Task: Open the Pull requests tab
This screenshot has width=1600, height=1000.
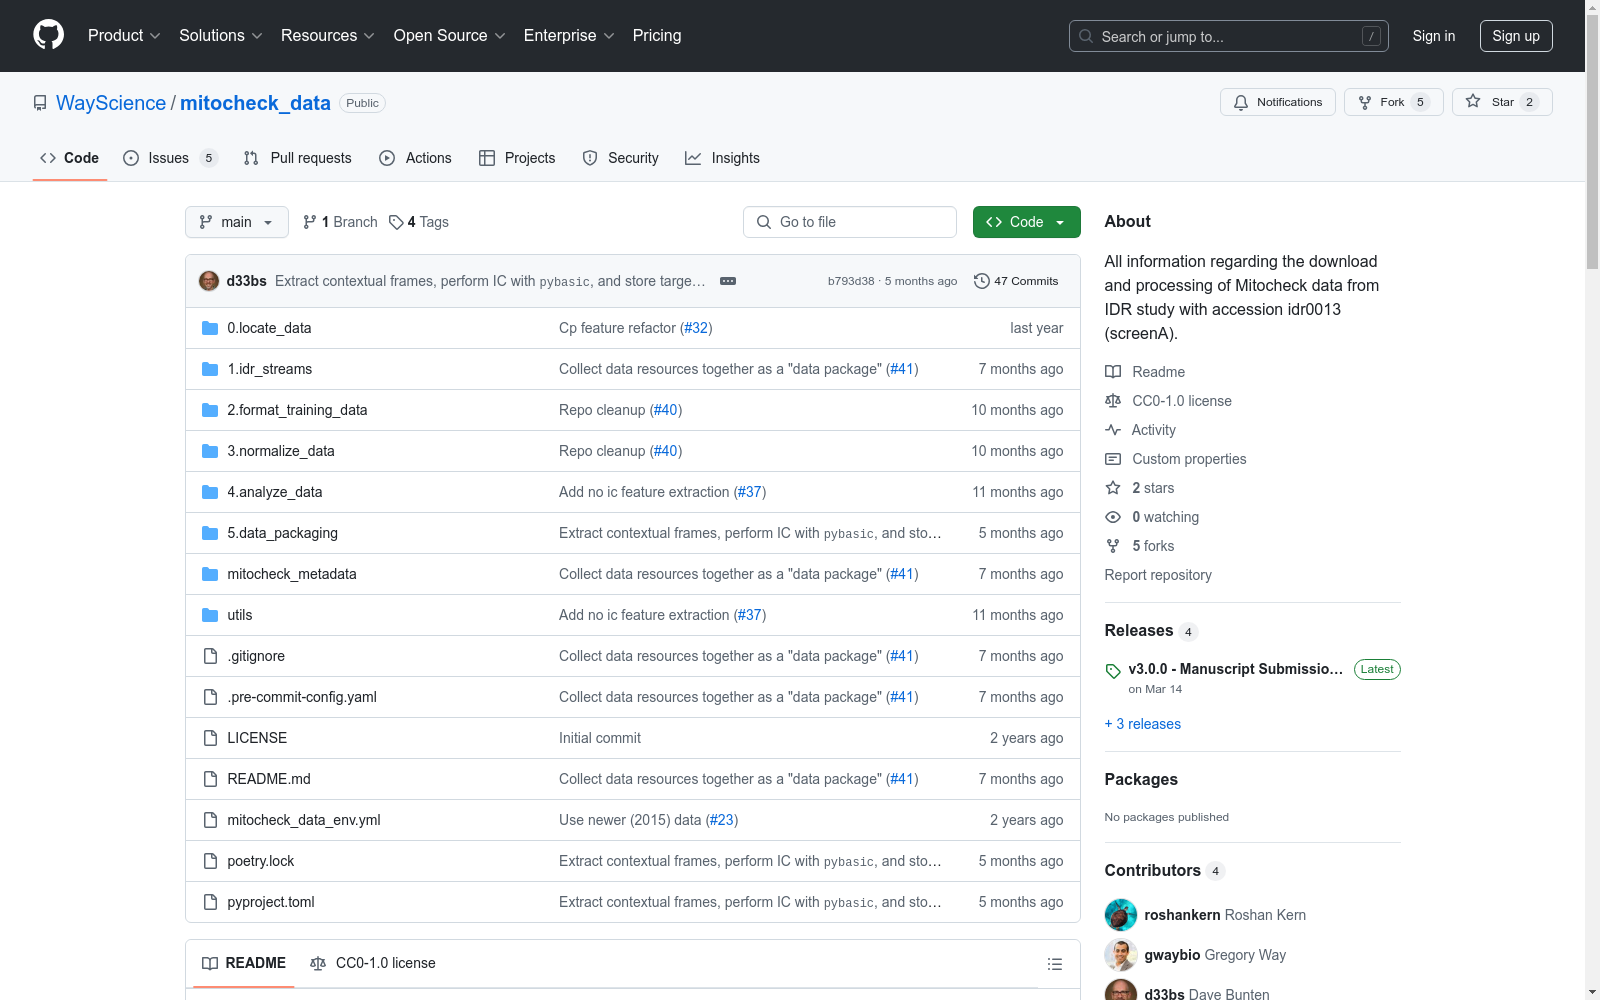Action: click(298, 158)
